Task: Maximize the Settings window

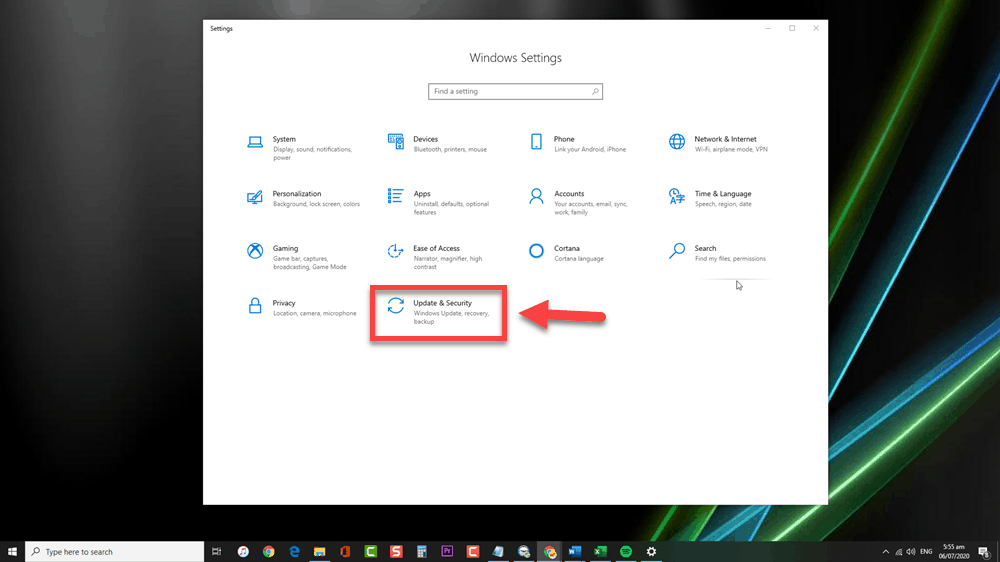Action: (792, 28)
